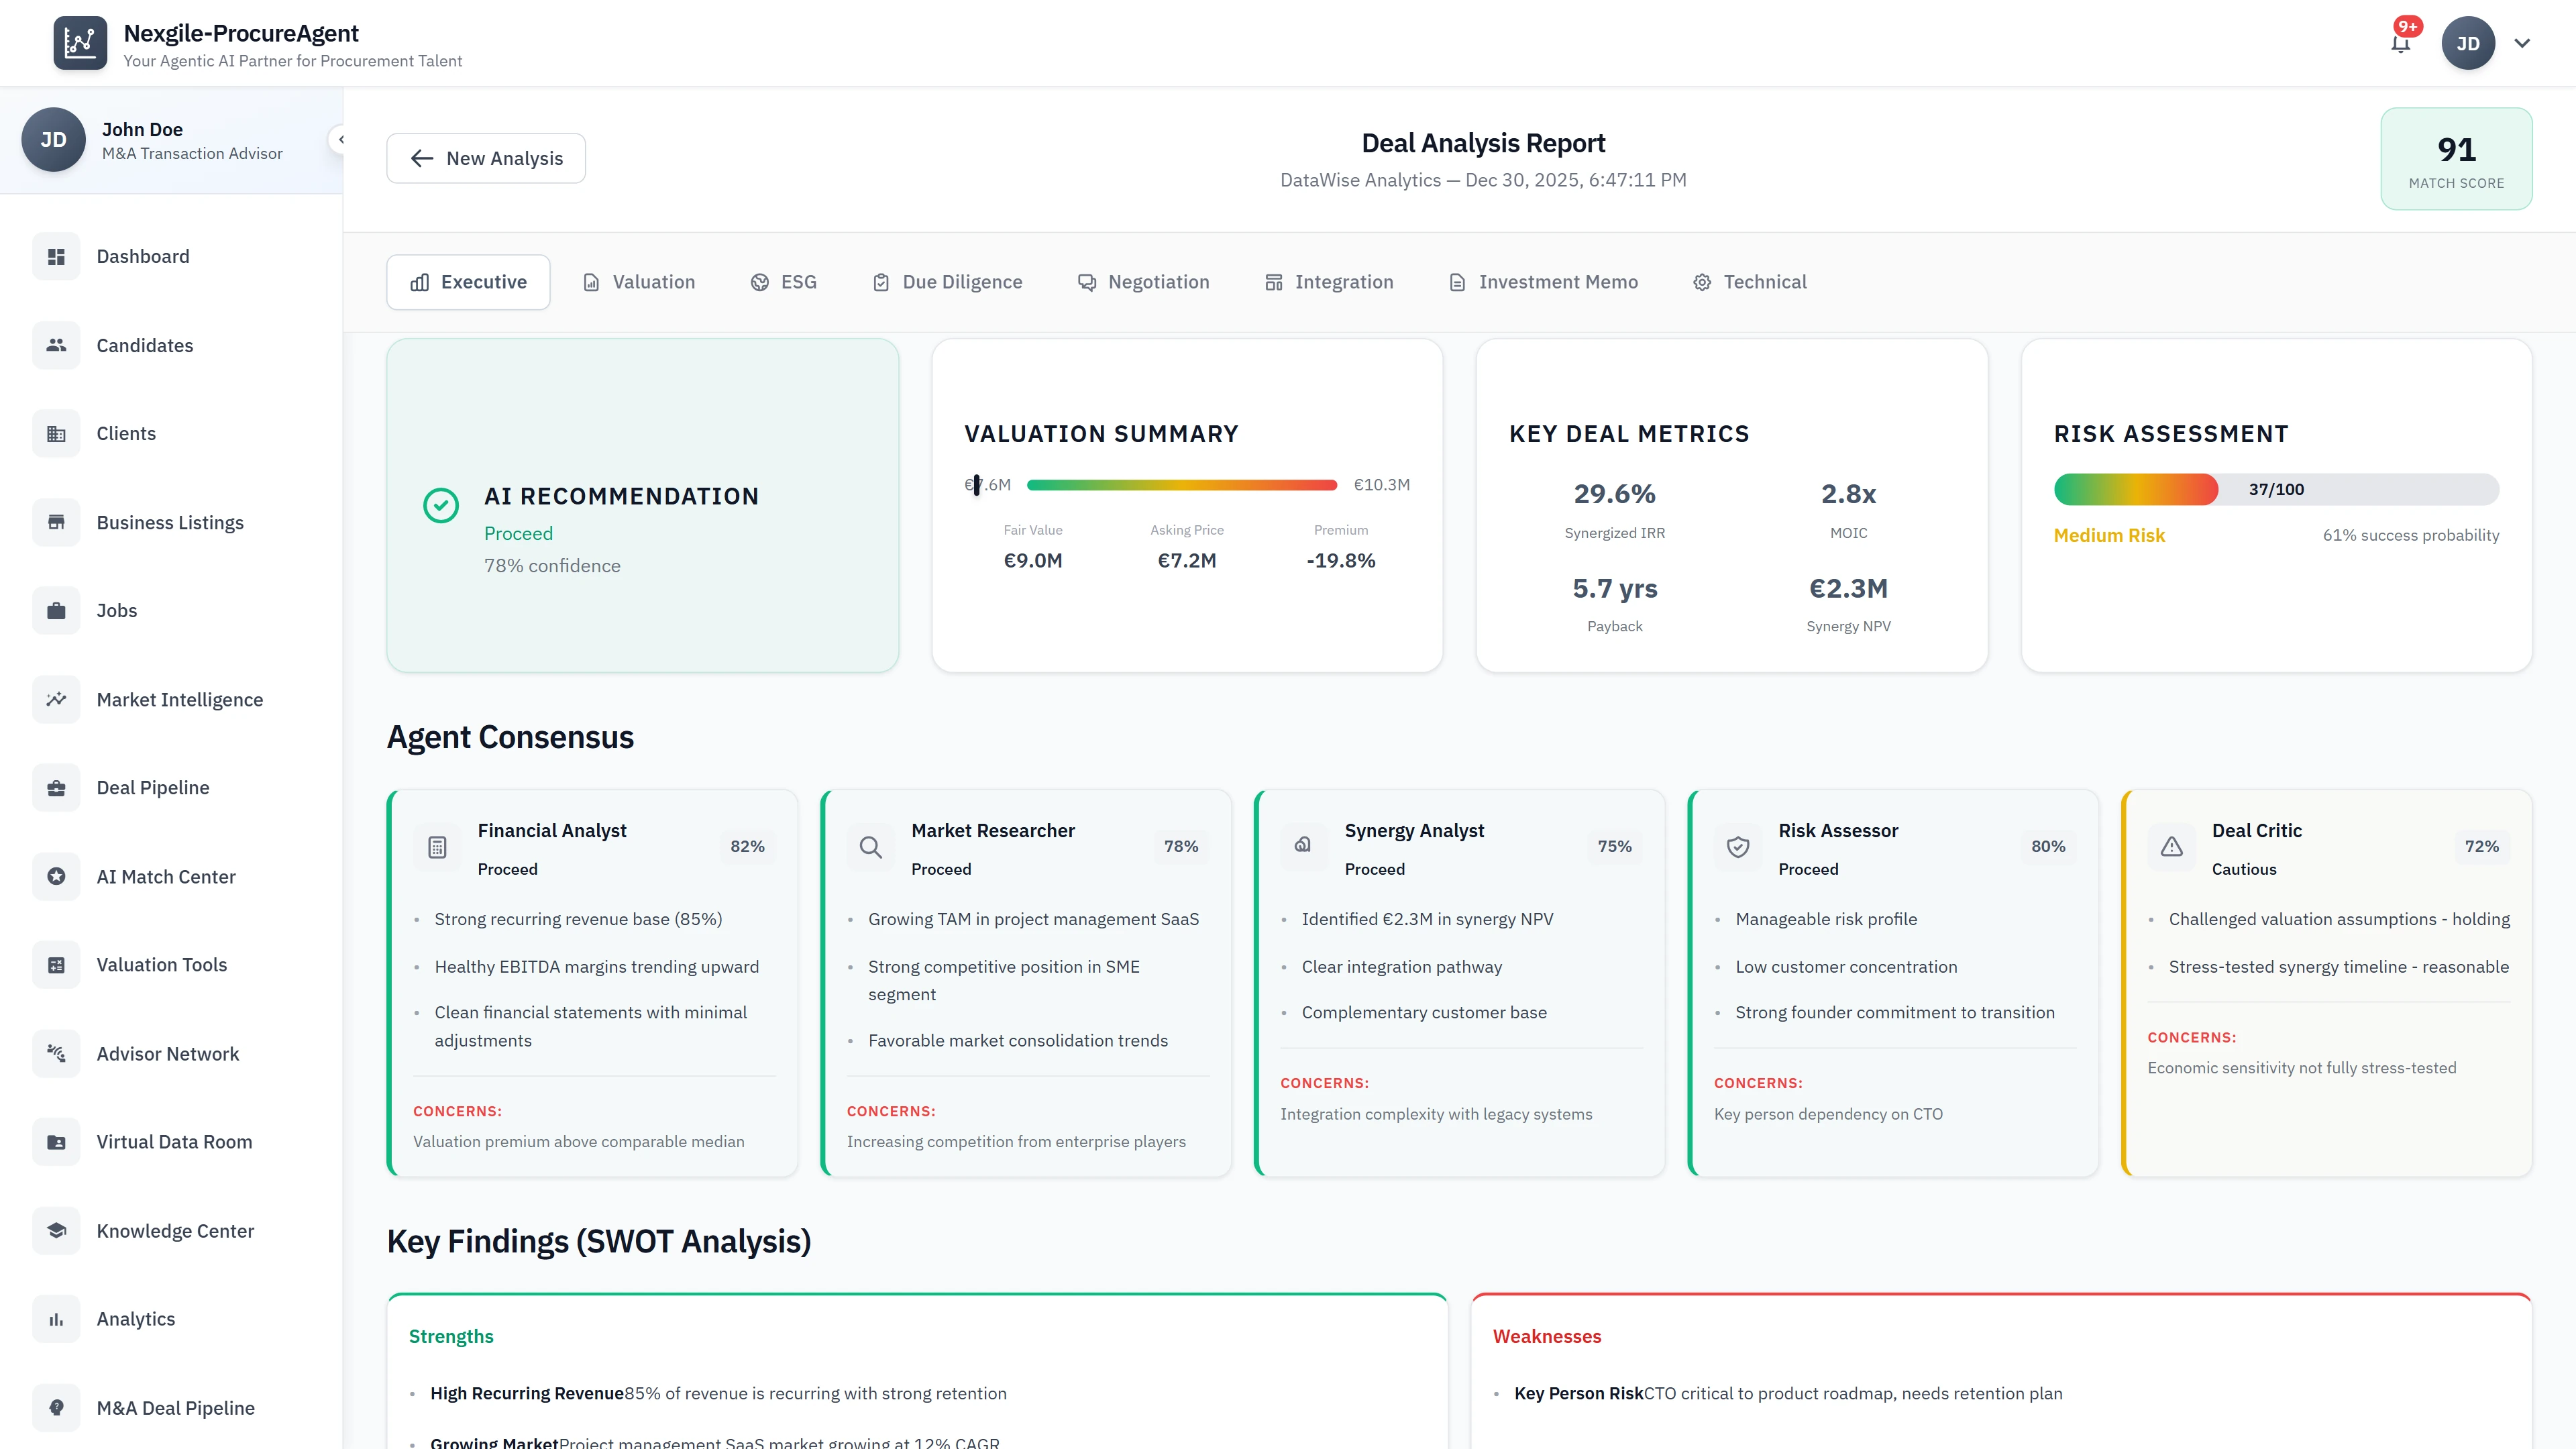The width and height of the screenshot is (2576, 1449).
Task: Open the JD profile dropdown menu
Action: pyautogui.click(x=2490, y=42)
